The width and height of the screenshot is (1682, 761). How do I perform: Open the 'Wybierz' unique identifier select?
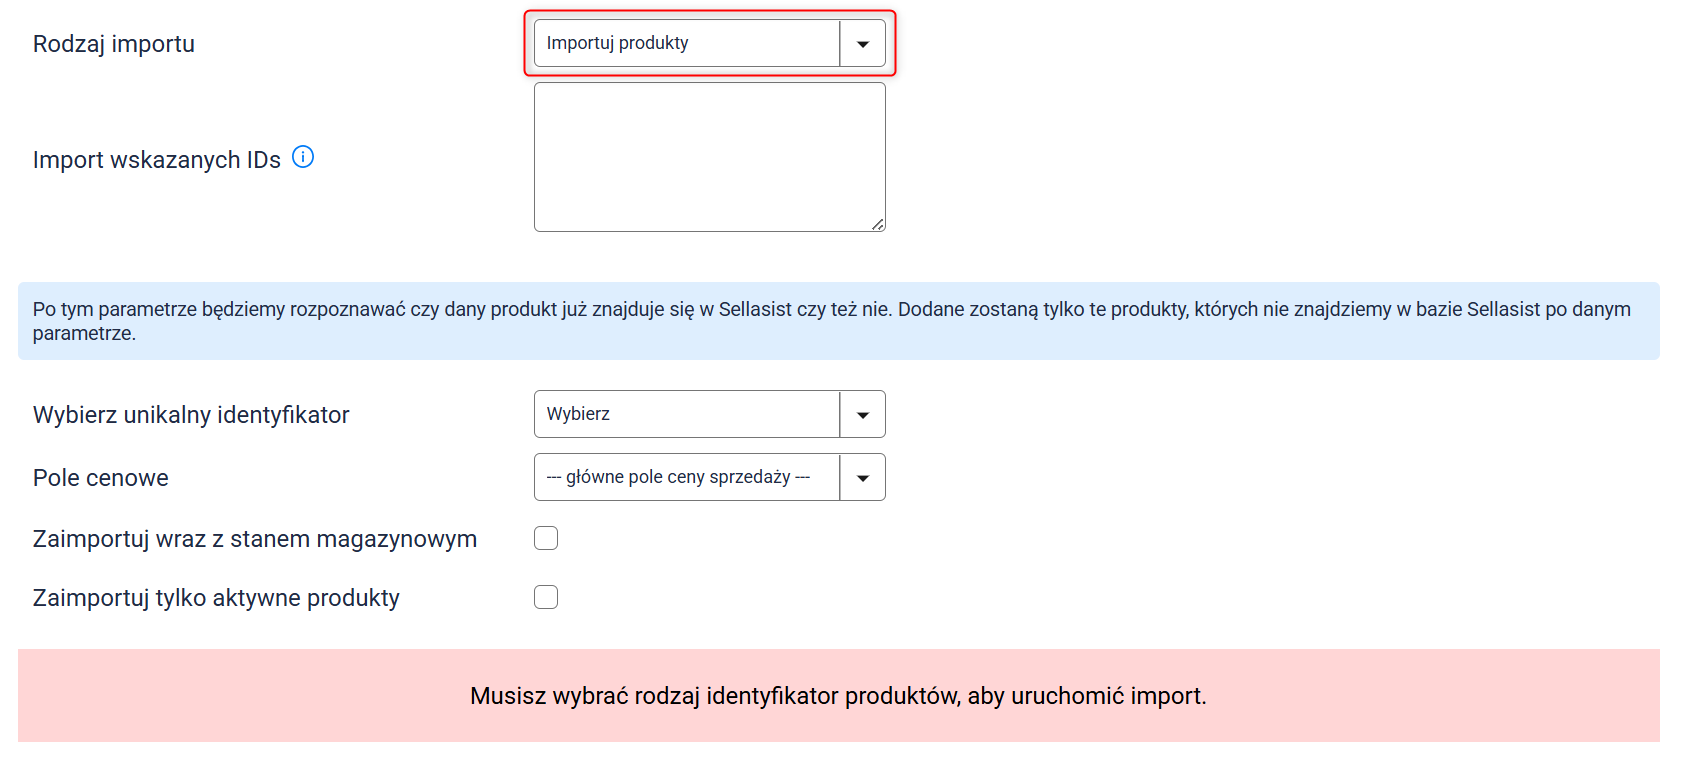[x=687, y=415]
